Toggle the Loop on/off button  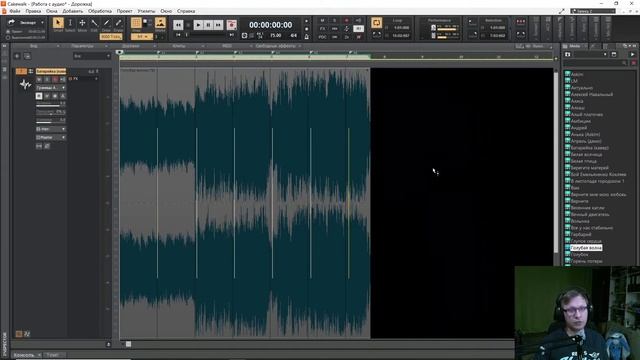tap(376, 22)
